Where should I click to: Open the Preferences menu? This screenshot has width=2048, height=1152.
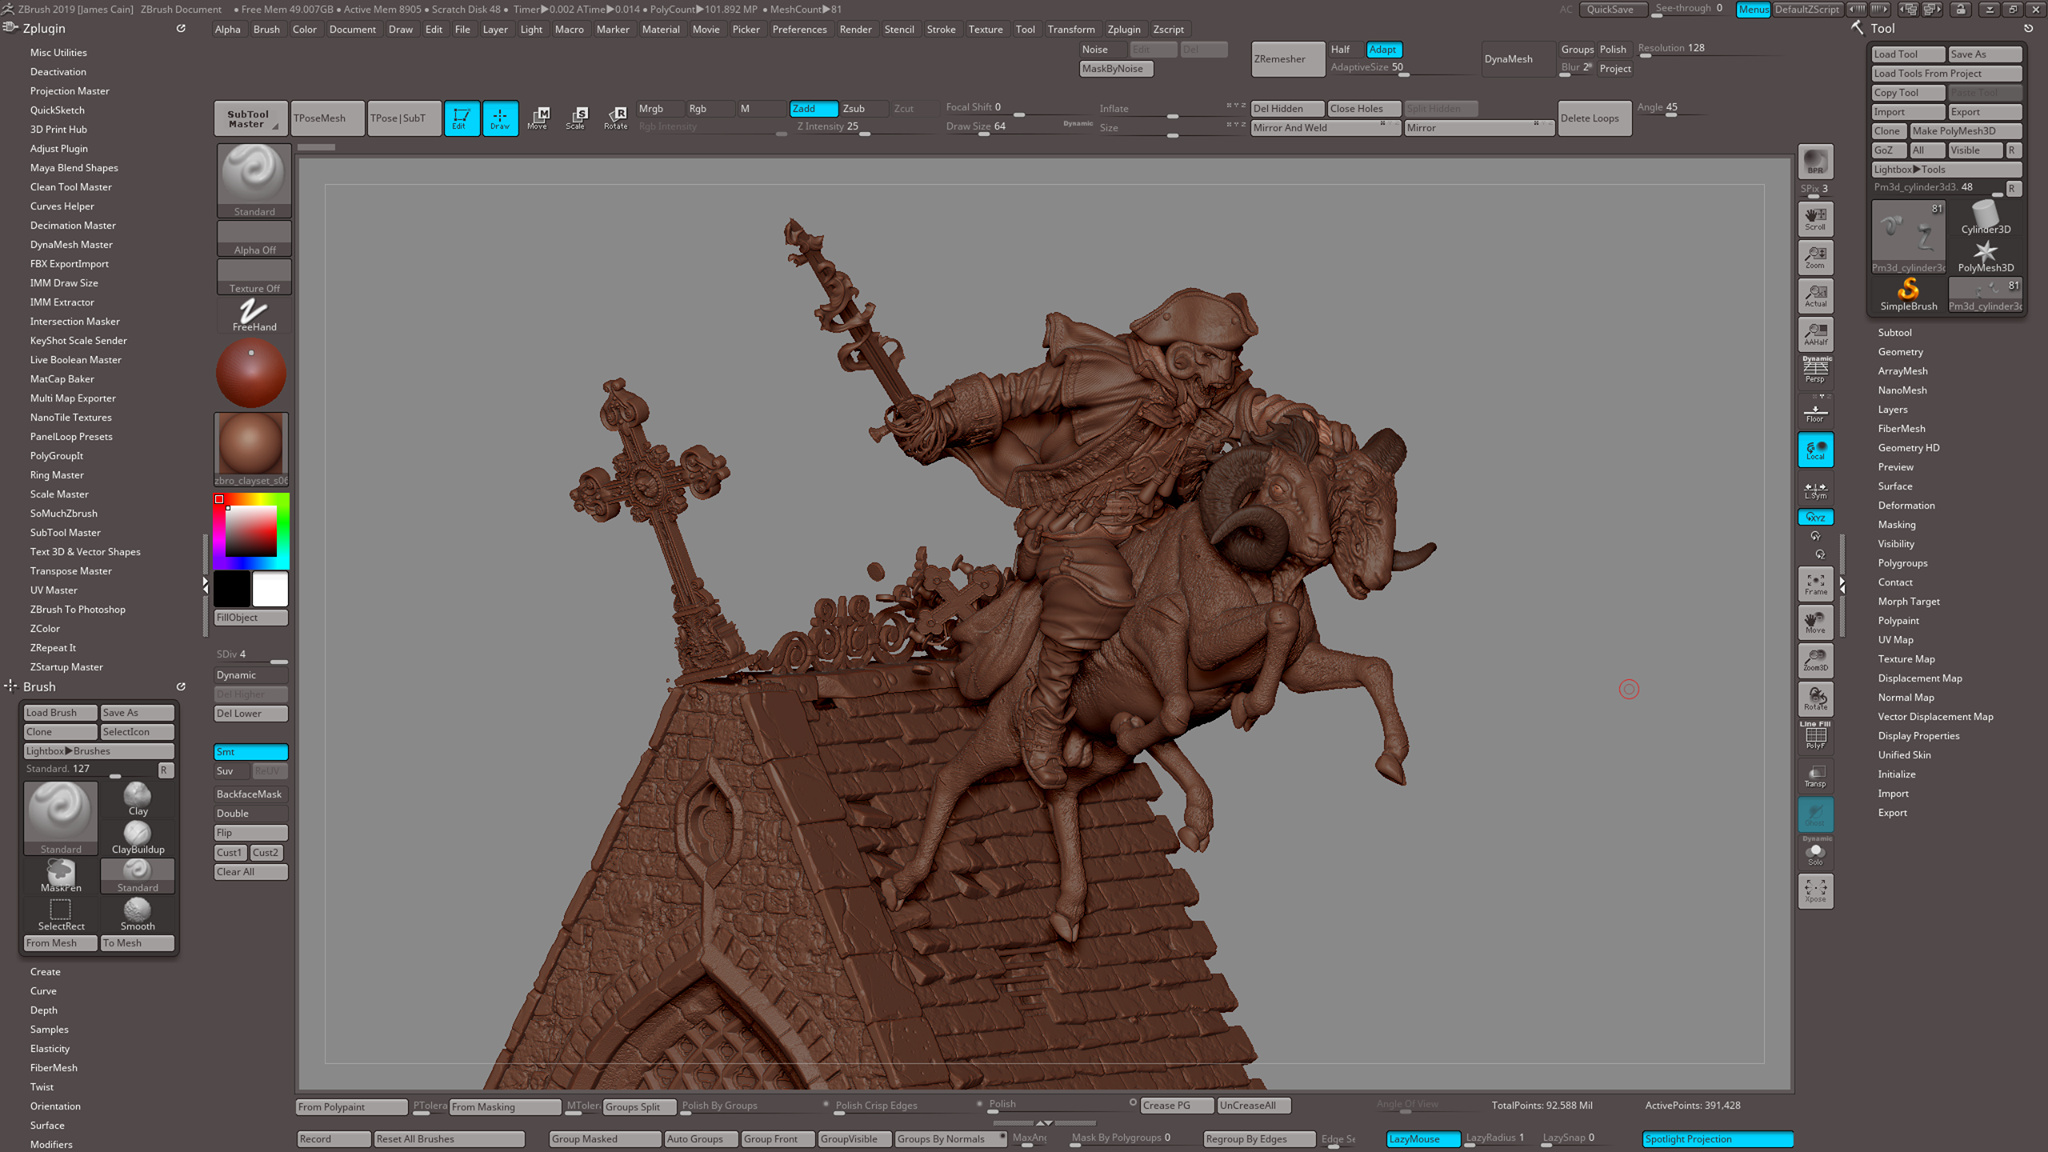tap(799, 29)
